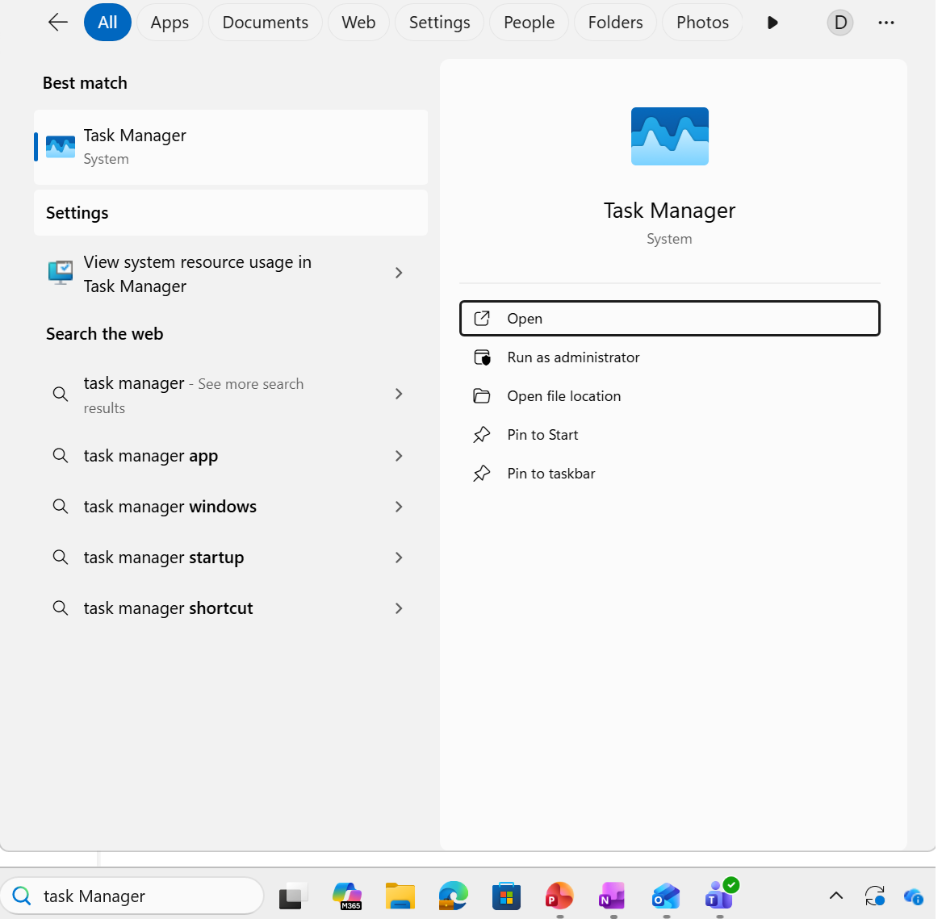Expand 'View system resource usage' result
This screenshot has width=936, height=919.
tap(399, 273)
